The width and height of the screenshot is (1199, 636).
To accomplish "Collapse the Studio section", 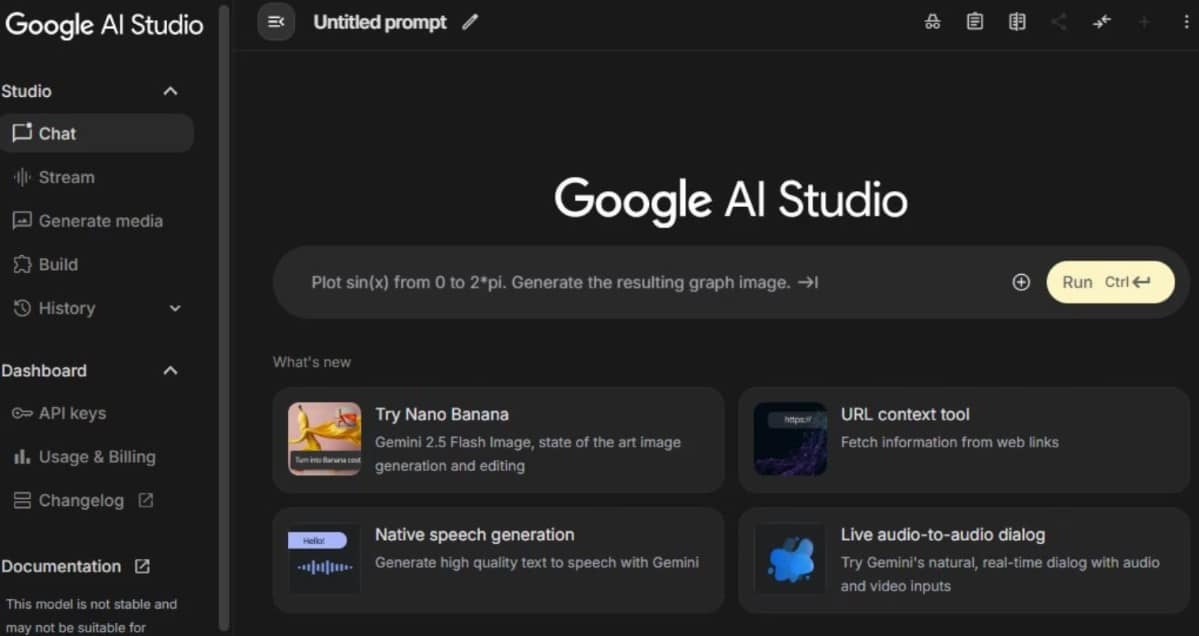I will point(170,90).
